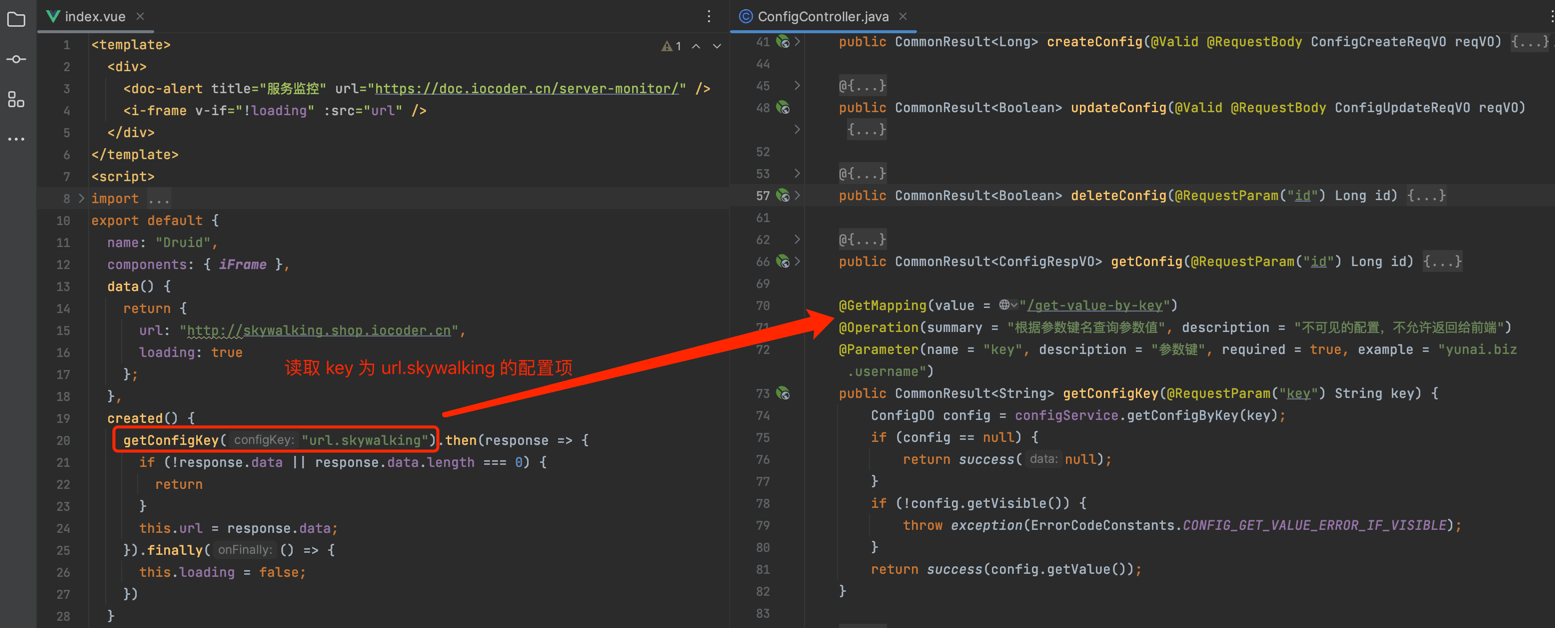Screen dimensions: 1555x628
Task: Close the ConfigController.java tab
Action: [903, 17]
